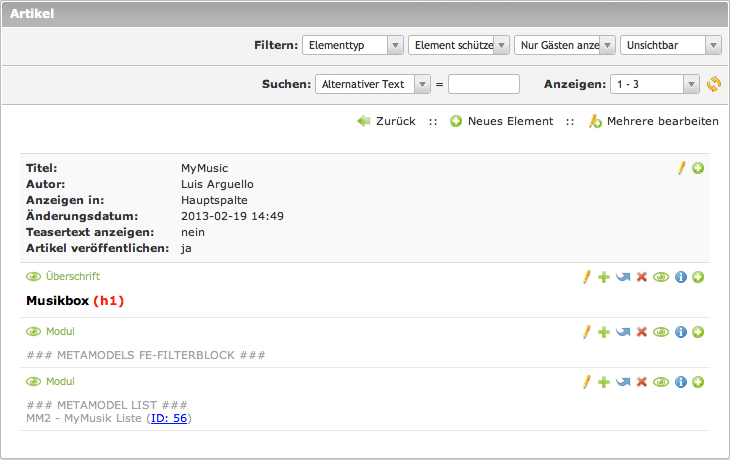Image resolution: width=730 pixels, height=460 pixels.
Task: Insert new element after FE-Filterblock with round plus icon
Action: pyautogui.click(x=698, y=332)
